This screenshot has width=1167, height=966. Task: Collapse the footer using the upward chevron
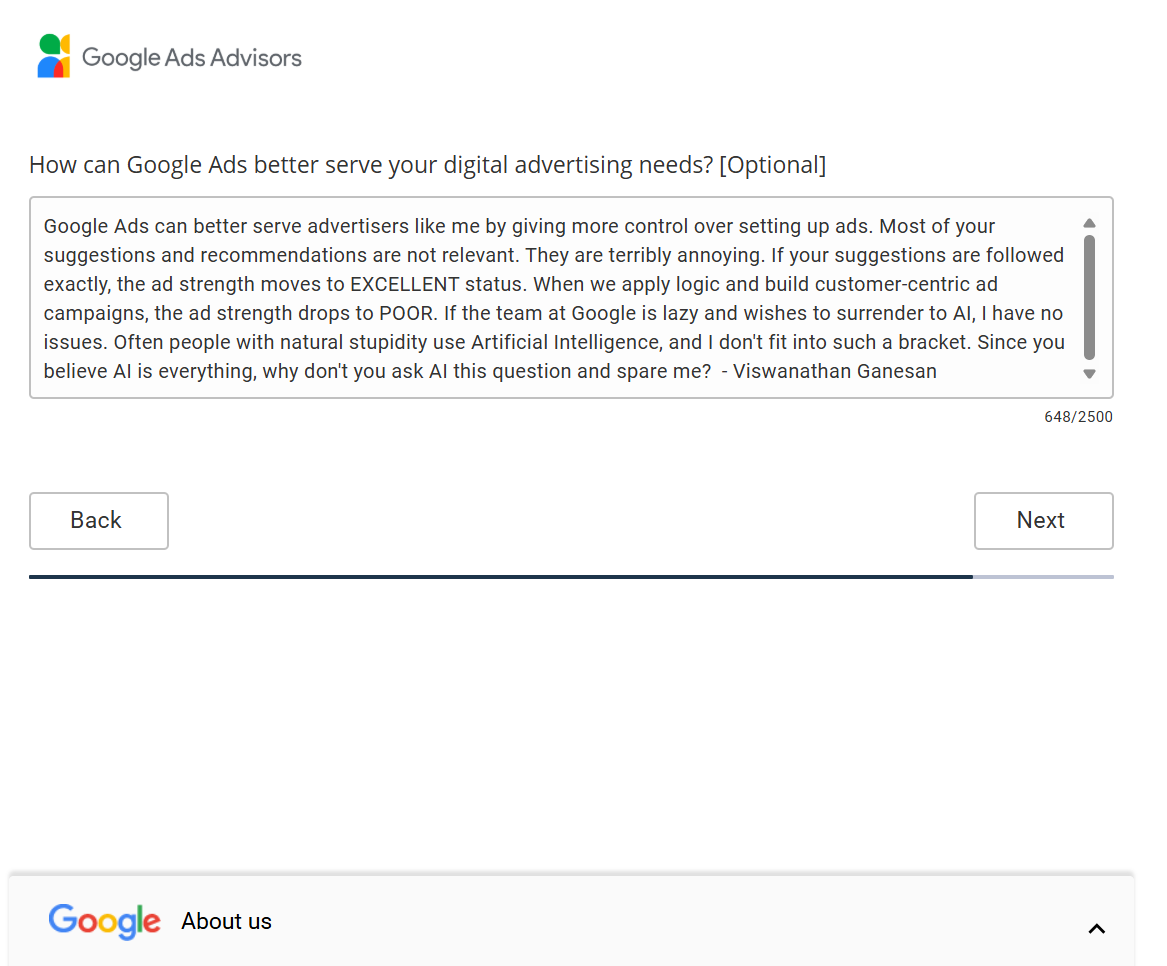click(x=1097, y=928)
